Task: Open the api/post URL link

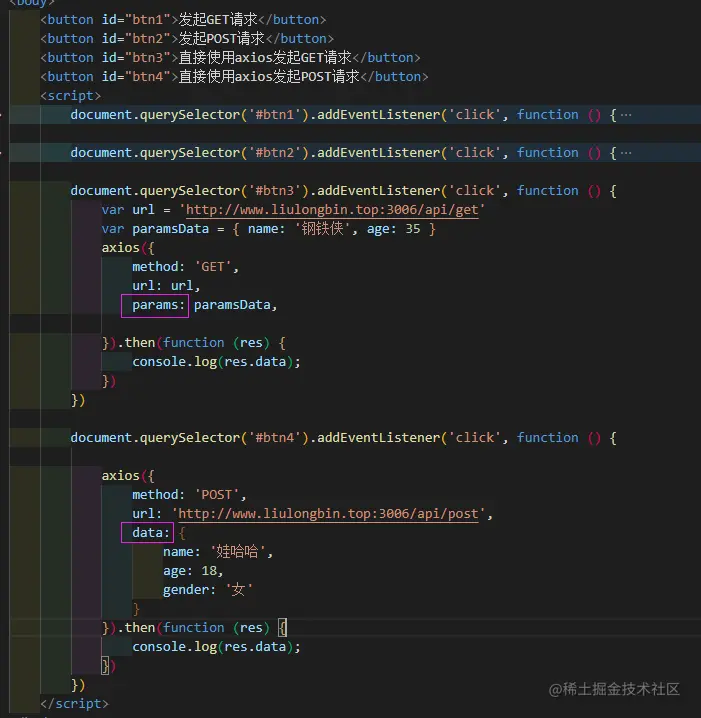Action: point(328,514)
